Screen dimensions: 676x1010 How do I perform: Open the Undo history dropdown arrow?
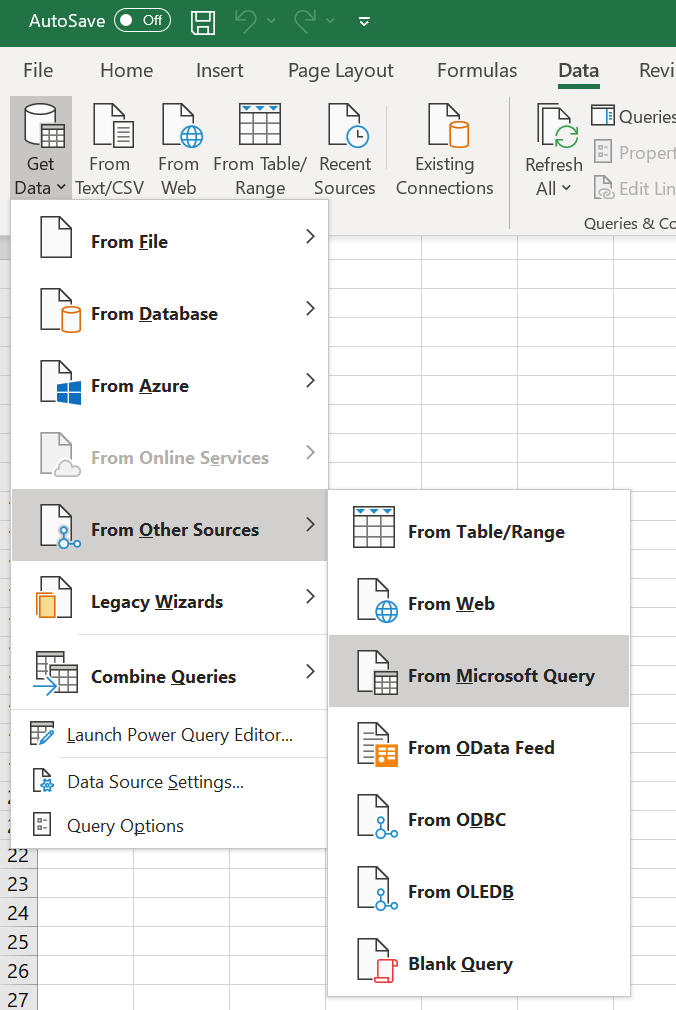pos(271,21)
